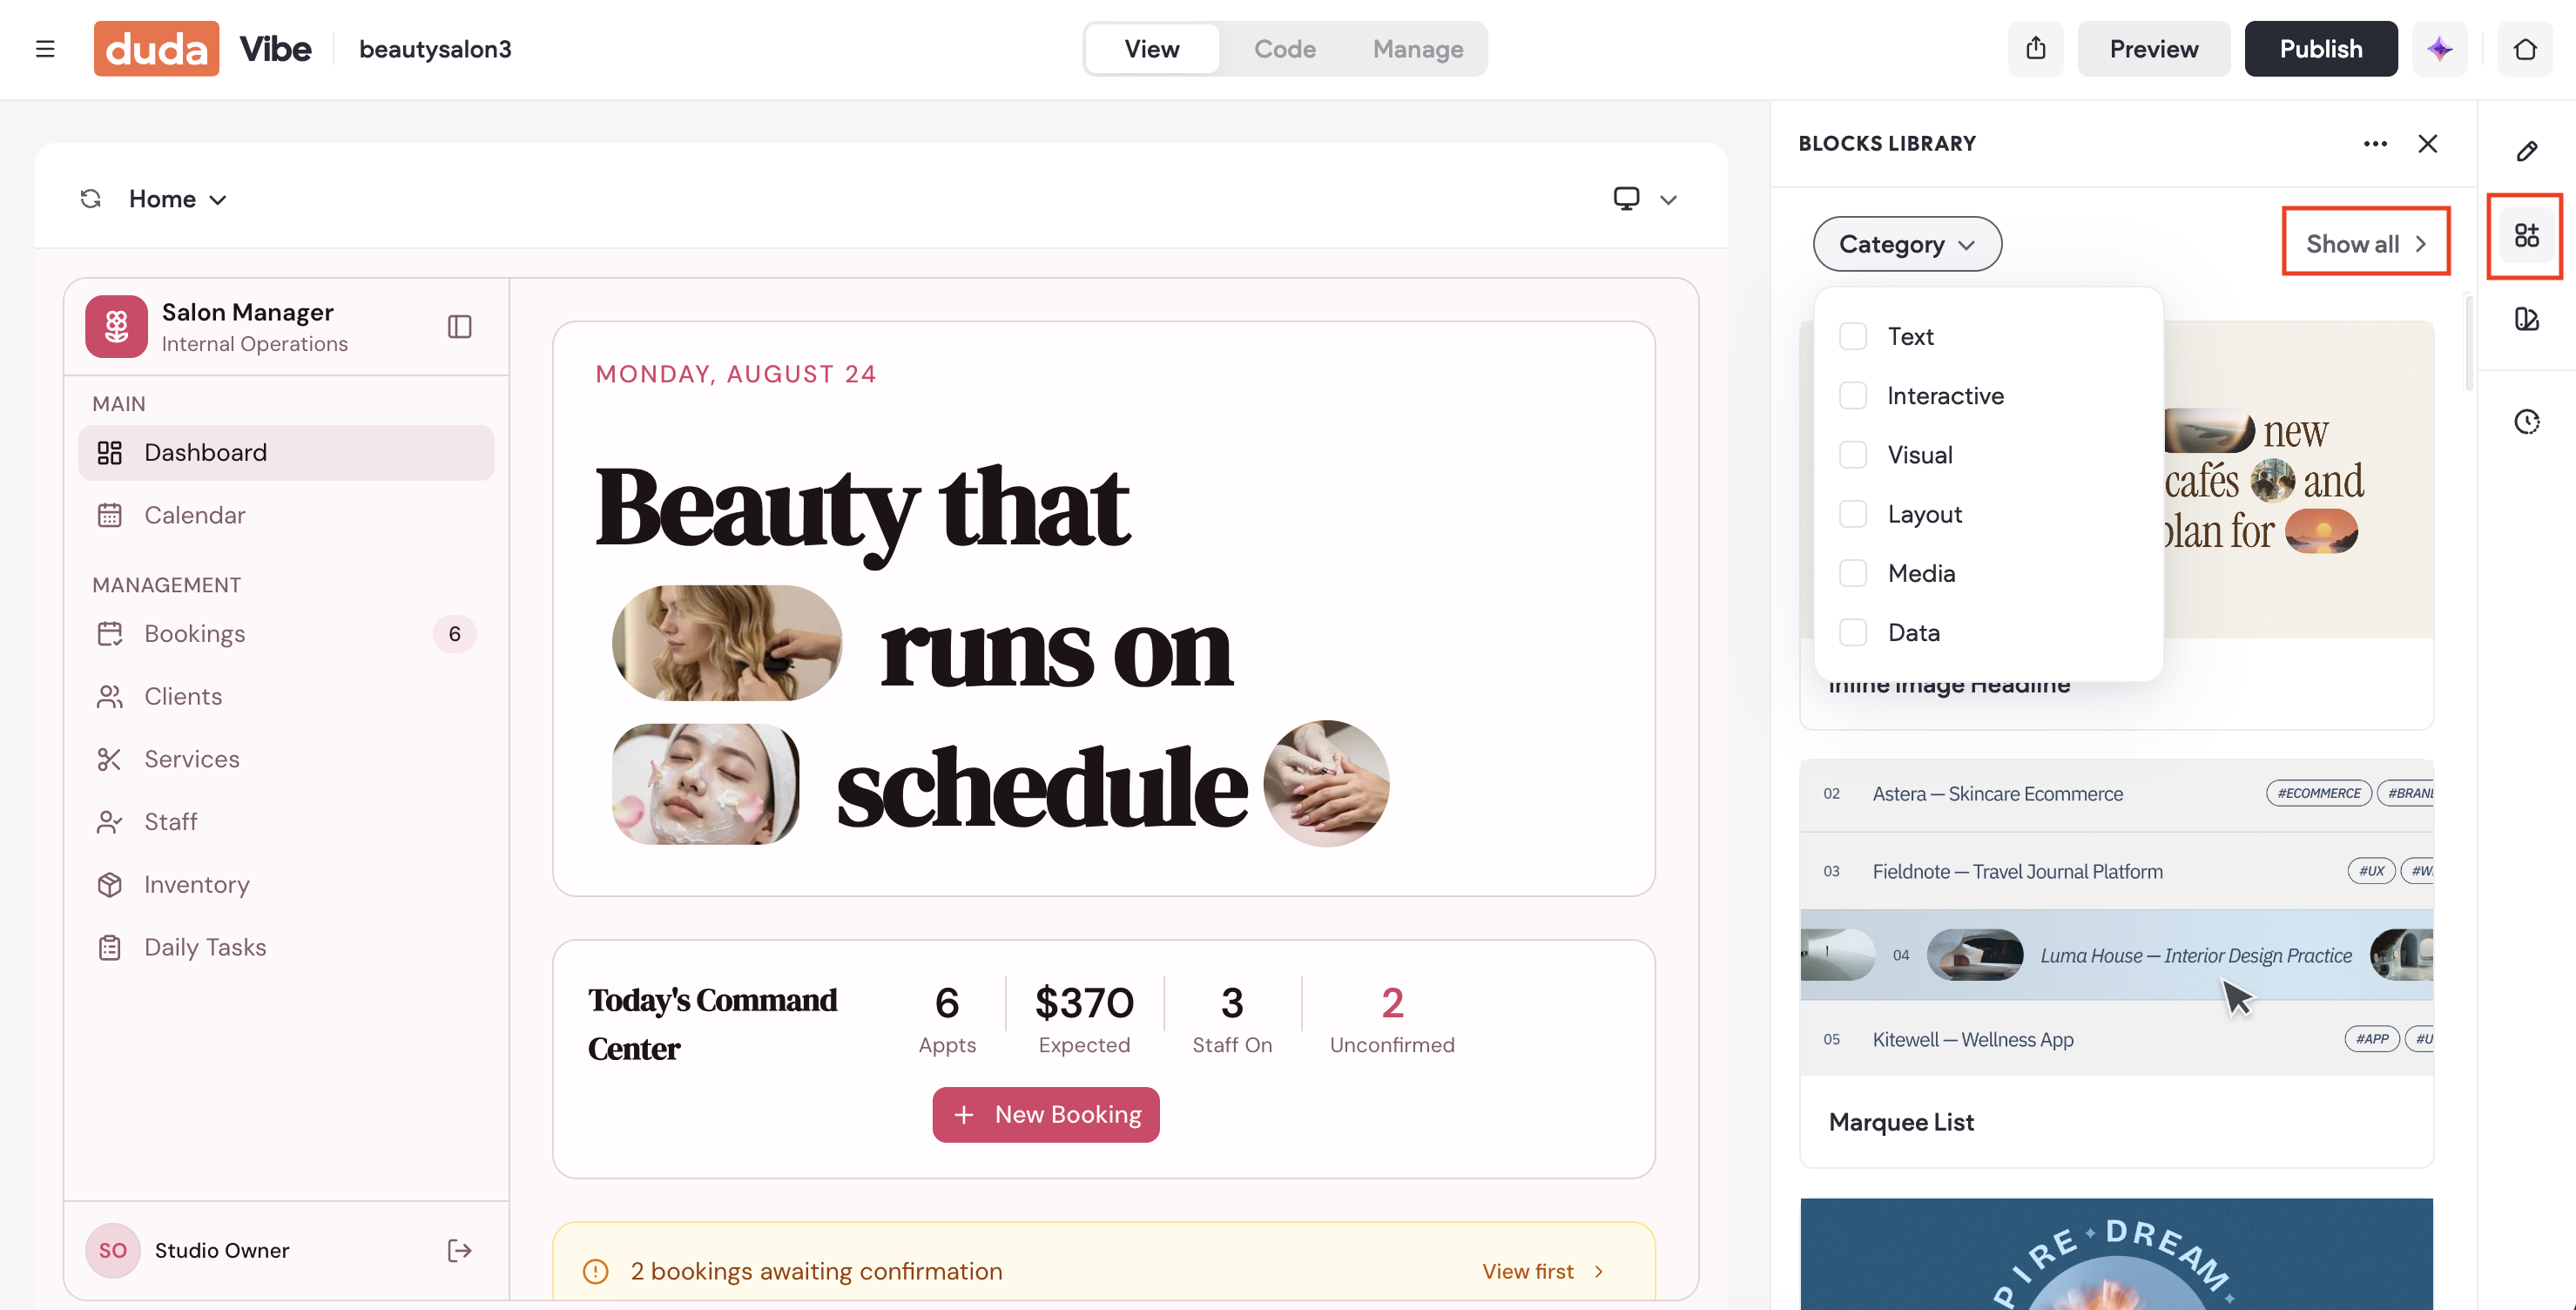This screenshot has height=1310, width=2576.
Task: Close the Blocks Library panel
Action: coord(2427,144)
